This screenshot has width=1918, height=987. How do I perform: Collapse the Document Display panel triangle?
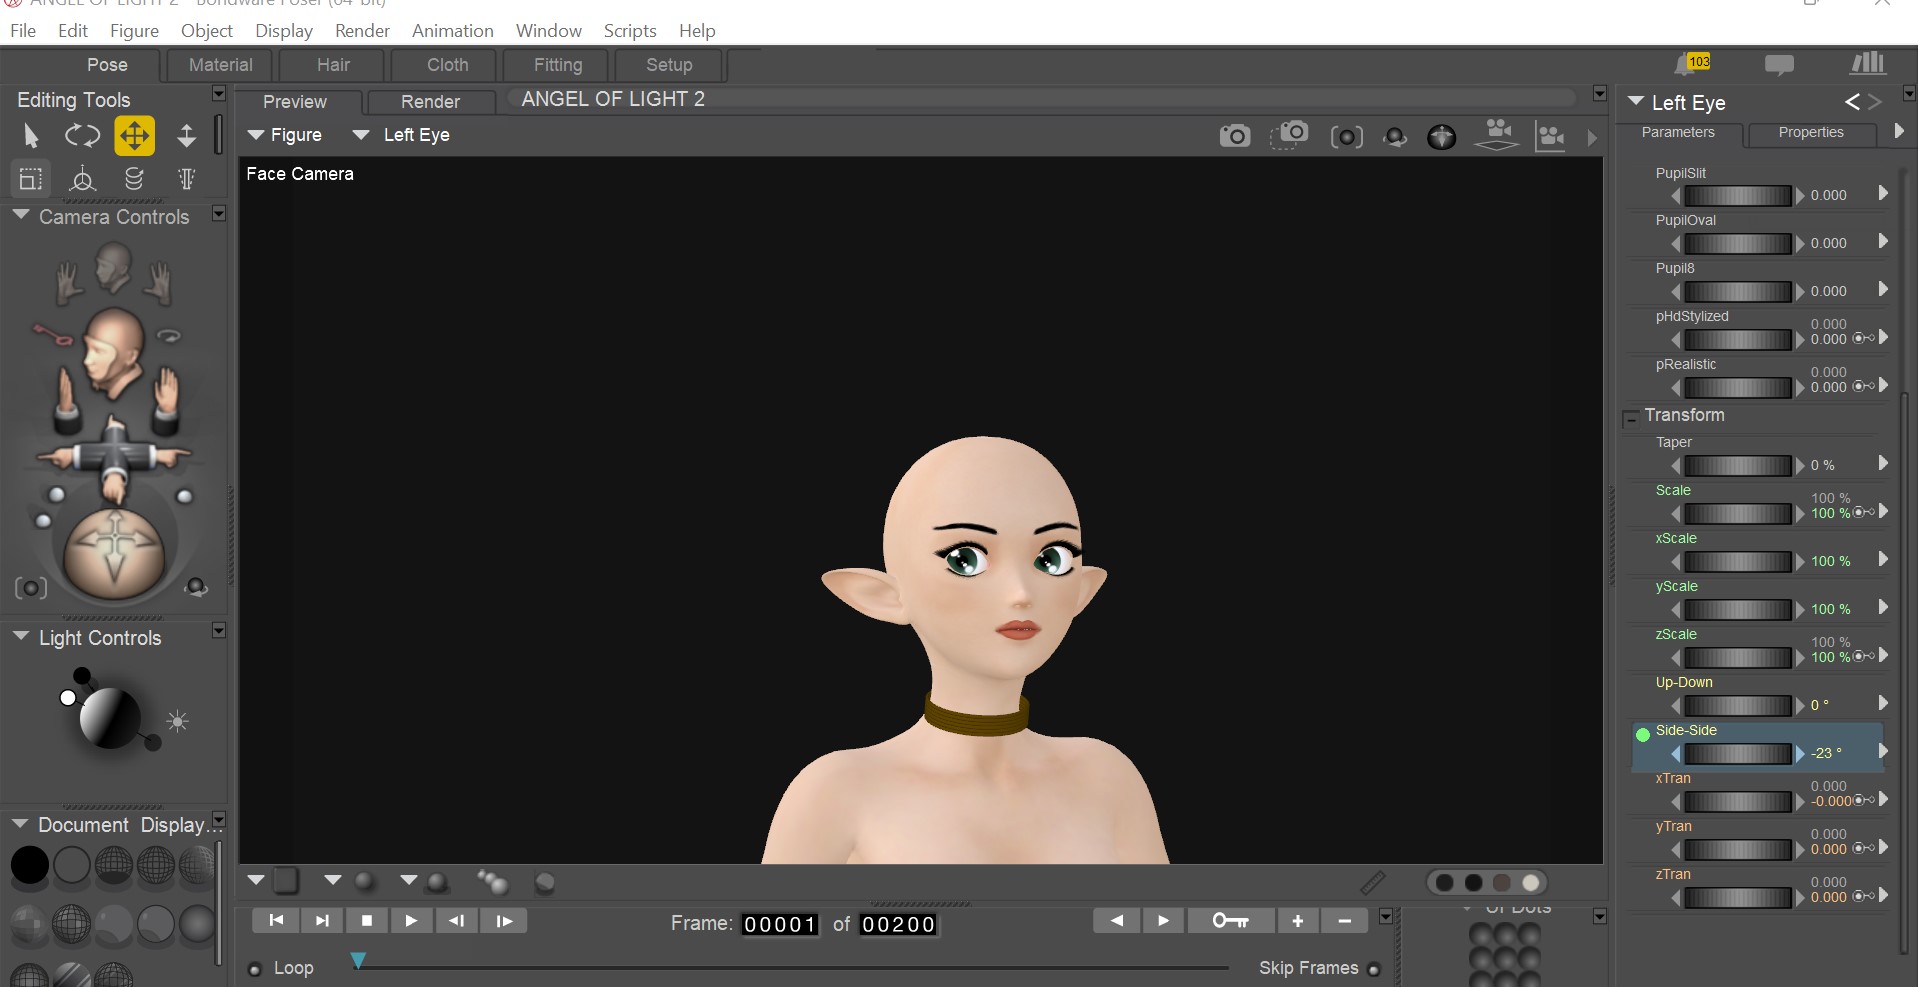coord(20,824)
